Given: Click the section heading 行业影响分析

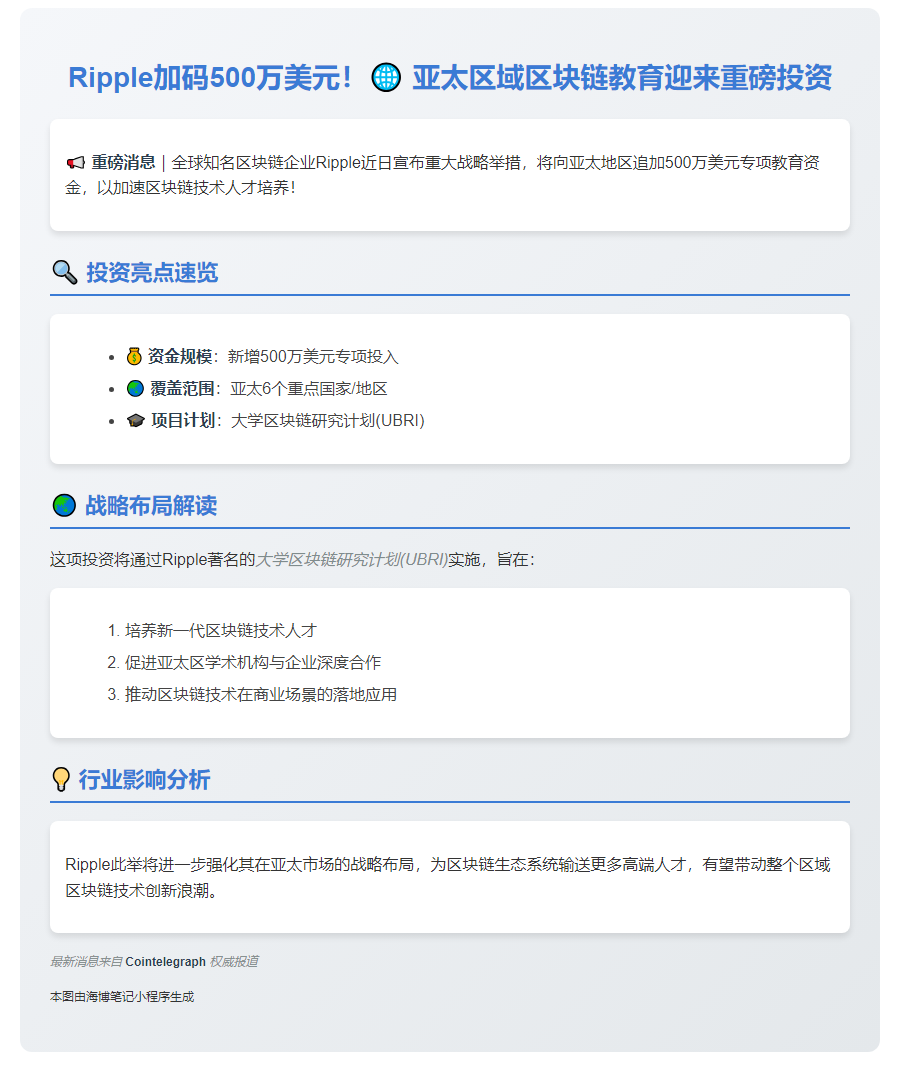Looking at the screenshot, I should tap(144, 779).
